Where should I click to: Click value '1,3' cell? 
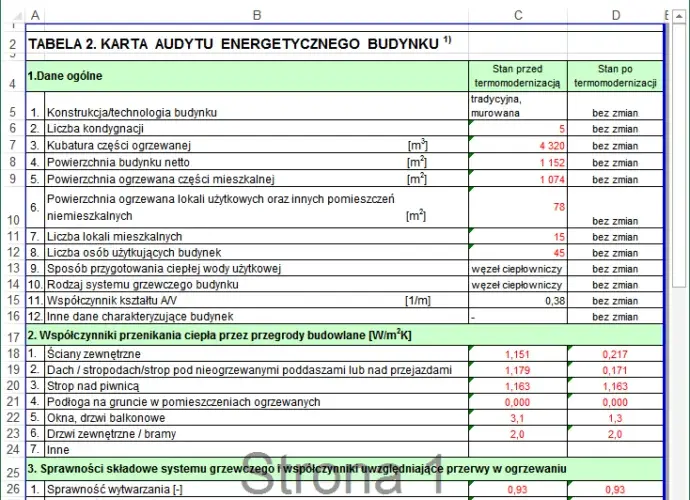point(616,418)
